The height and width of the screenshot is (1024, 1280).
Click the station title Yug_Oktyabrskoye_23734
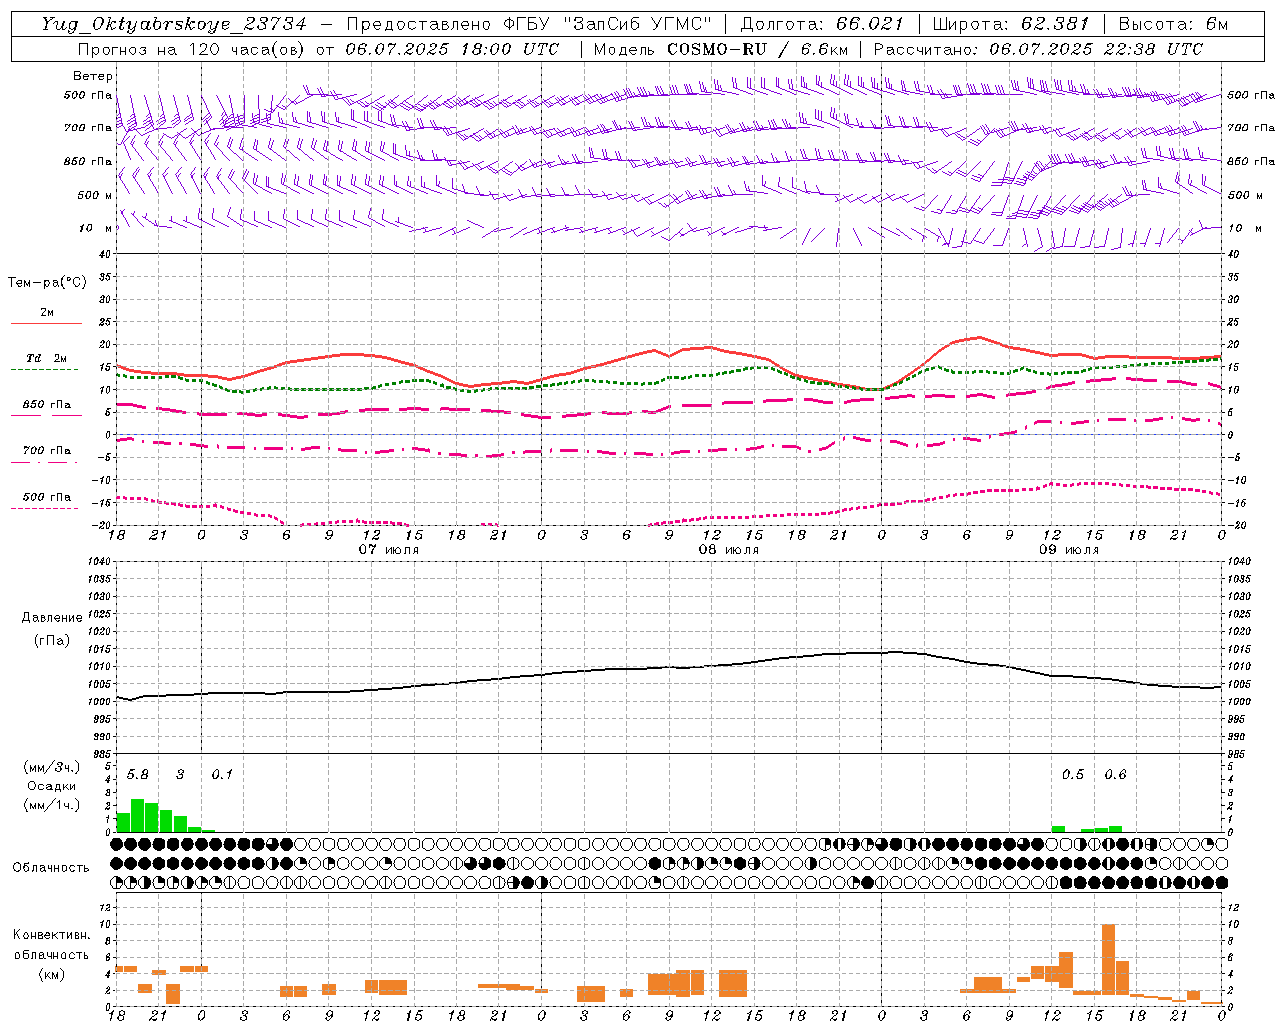[x=174, y=24]
